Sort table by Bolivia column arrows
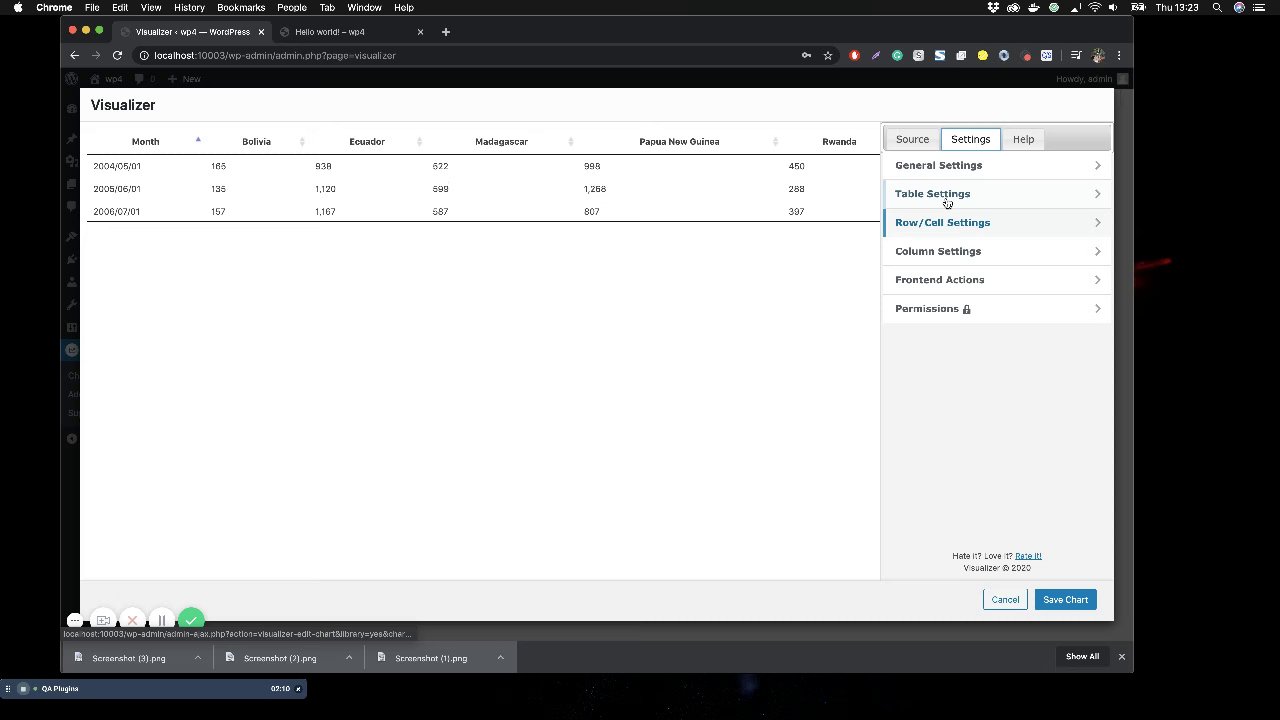This screenshot has width=1280, height=720. [x=302, y=141]
